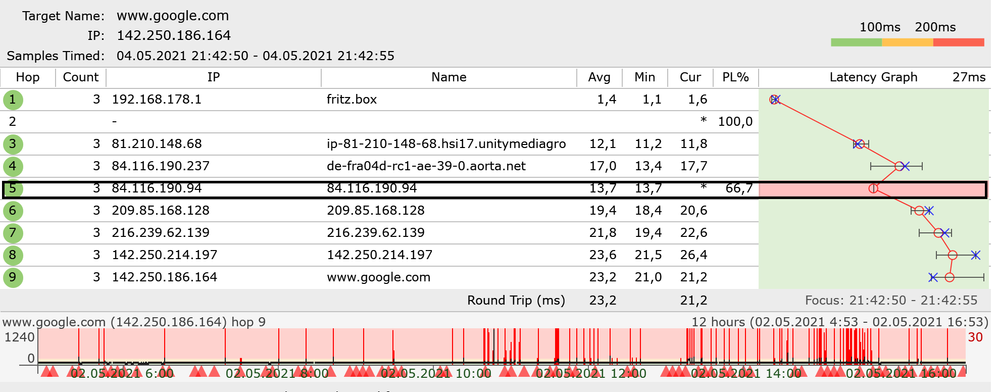Sort by the PL% column header
Viewport: 998px width, 392px height.
[736, 78]
